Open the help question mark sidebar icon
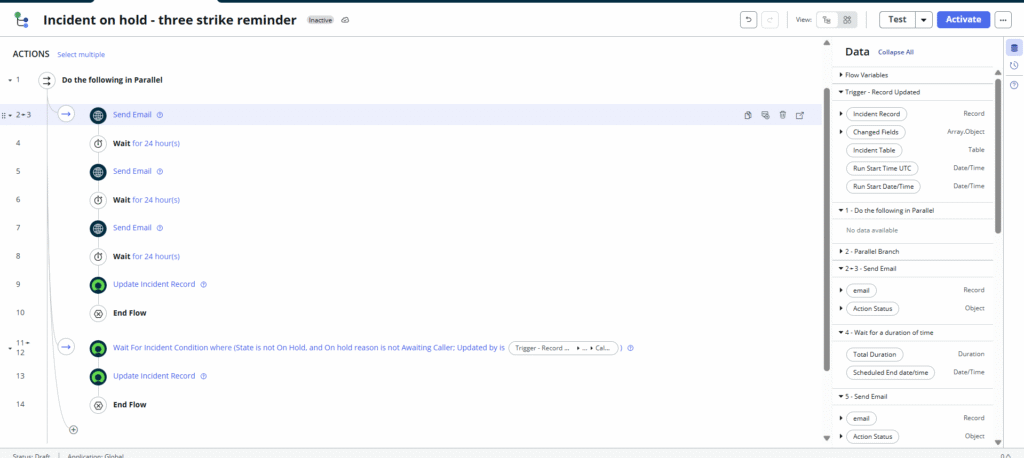 pos(1013,85)
